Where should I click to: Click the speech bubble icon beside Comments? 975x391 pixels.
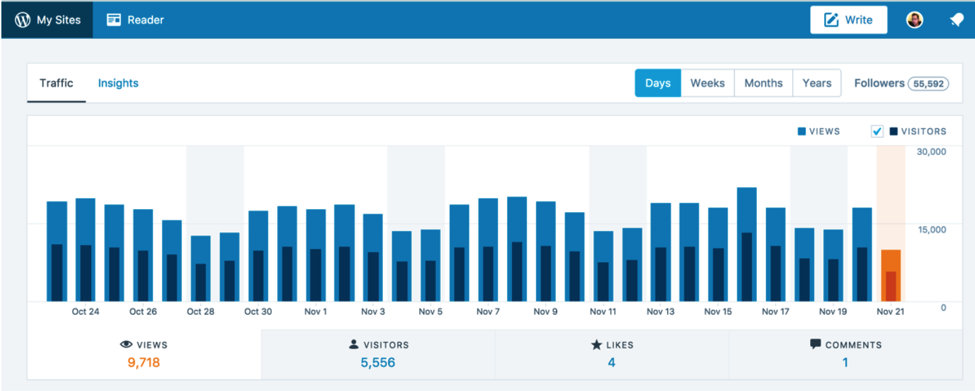pos(815,344)
